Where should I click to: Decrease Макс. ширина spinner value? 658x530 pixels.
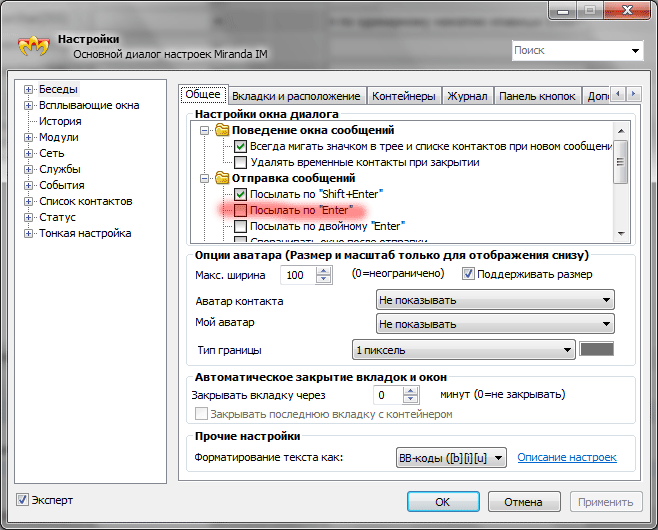(323, 279)
